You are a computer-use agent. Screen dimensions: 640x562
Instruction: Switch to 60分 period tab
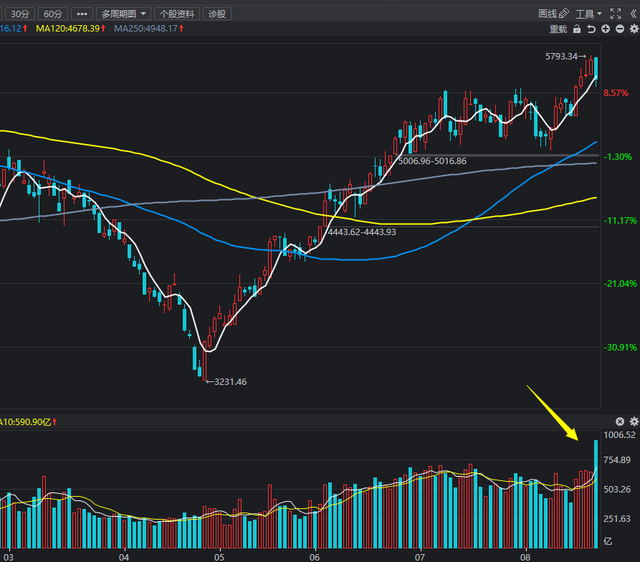pyautogui.click(x=53, y=14)
